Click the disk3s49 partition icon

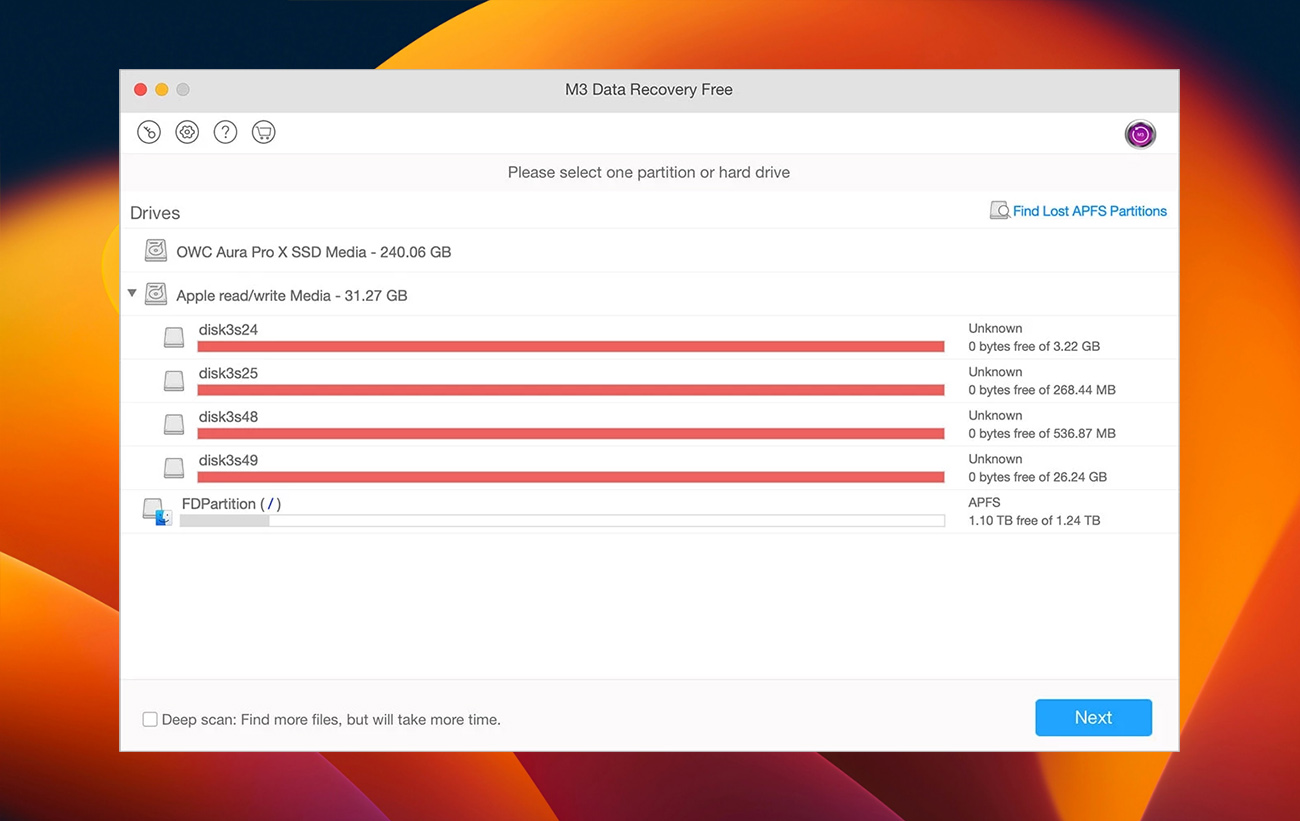pos(174,468)
